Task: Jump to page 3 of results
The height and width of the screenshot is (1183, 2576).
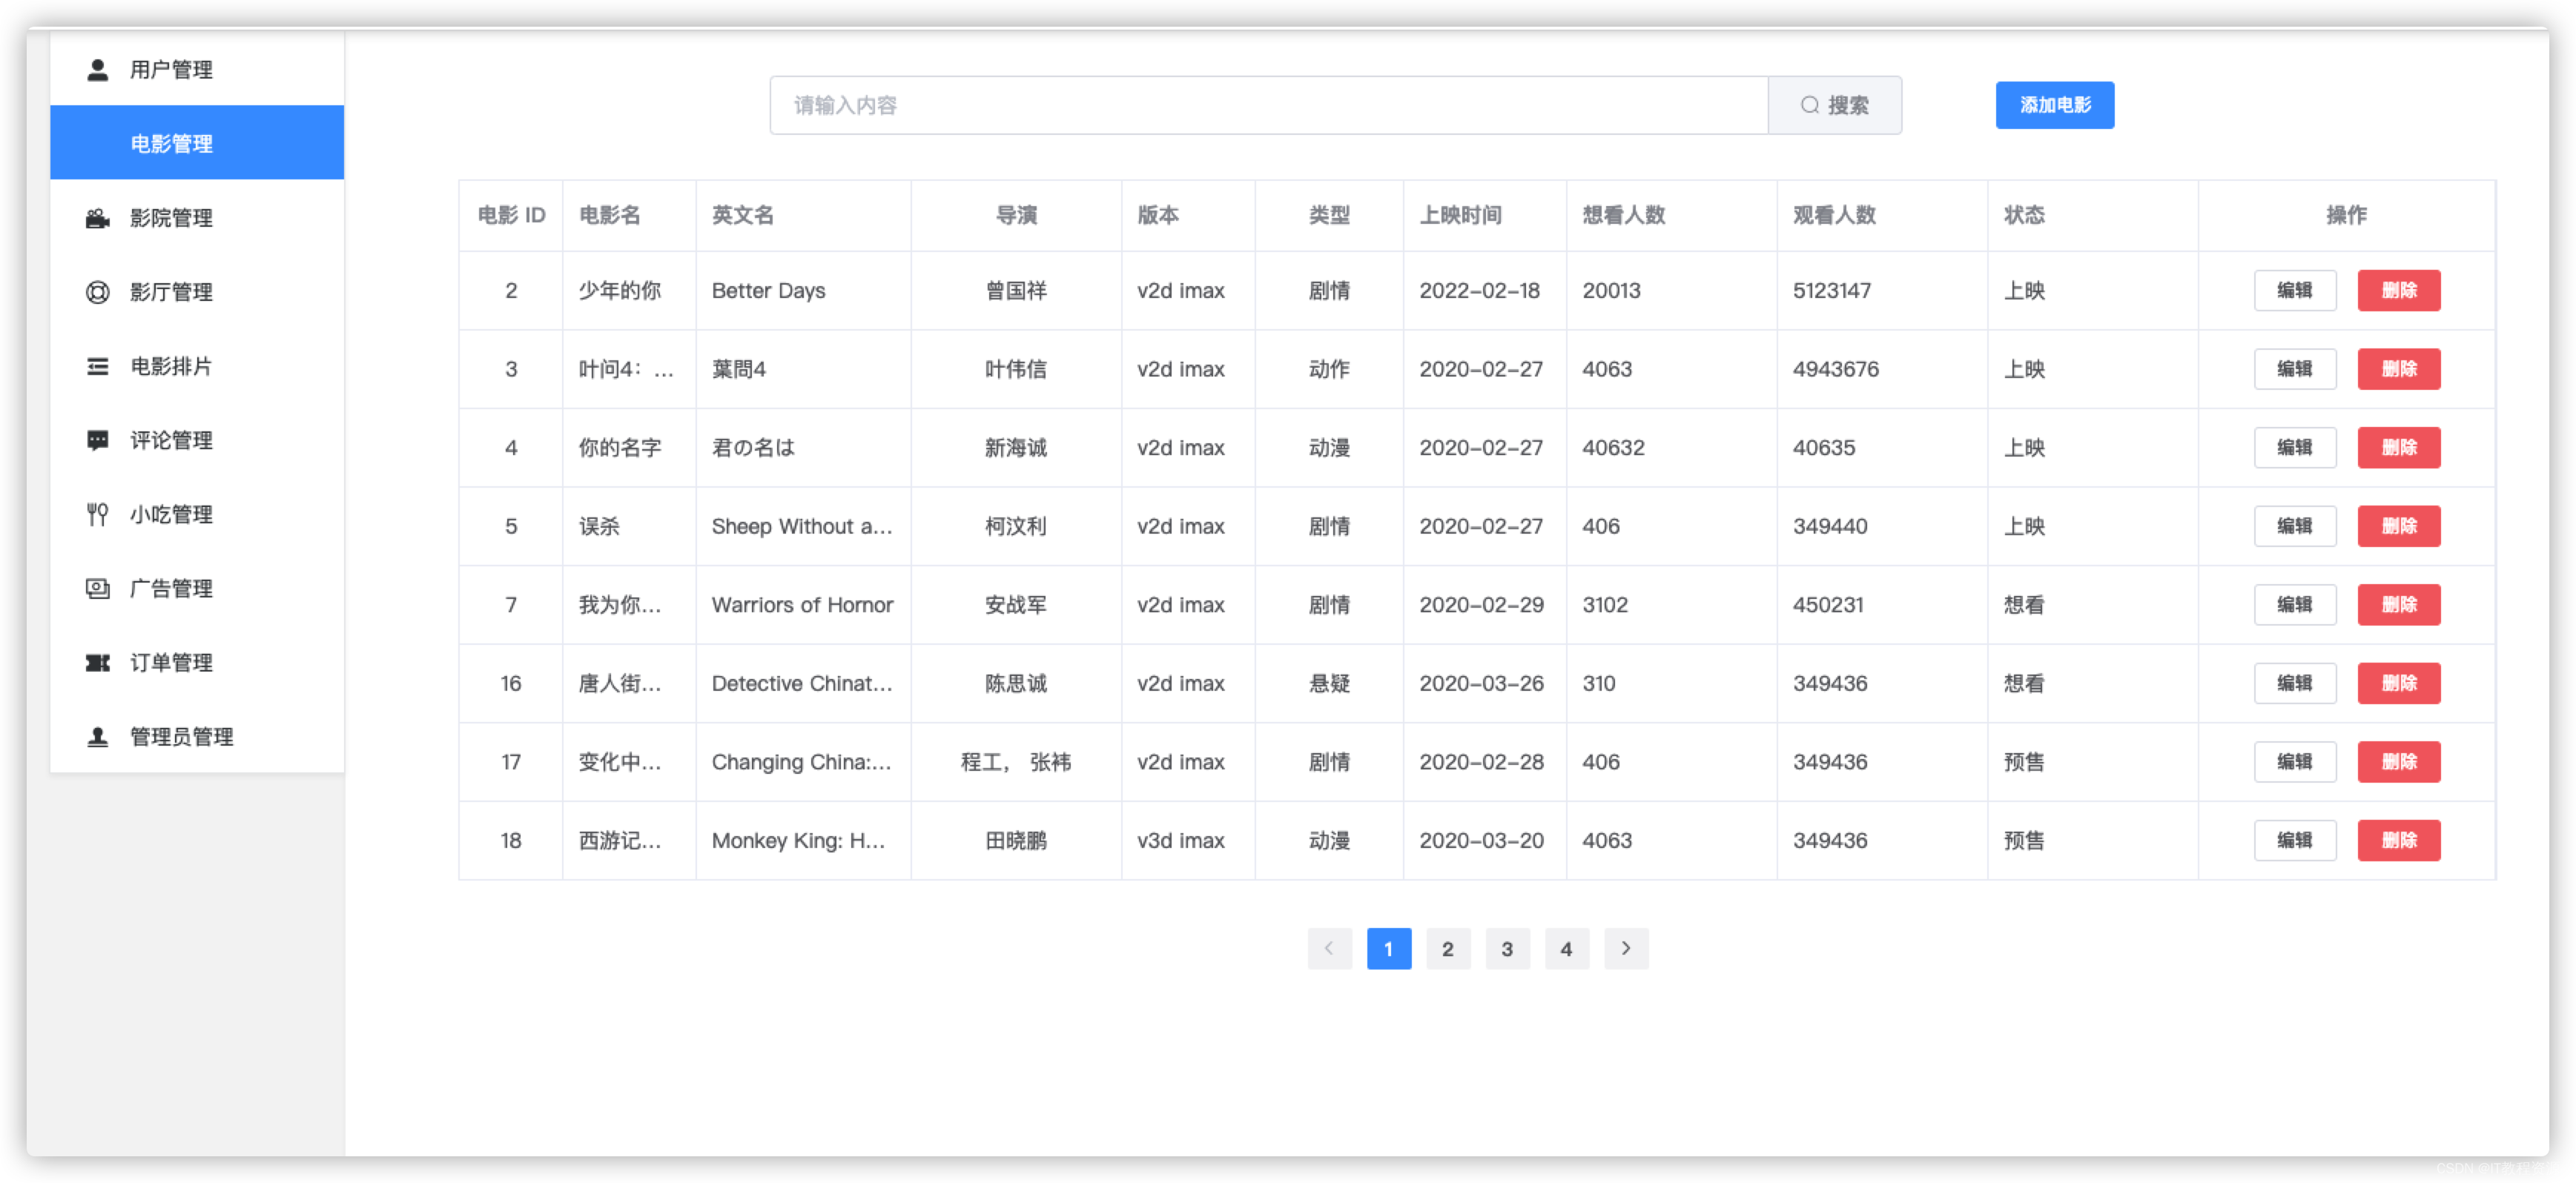Action: click(1506, 948)
